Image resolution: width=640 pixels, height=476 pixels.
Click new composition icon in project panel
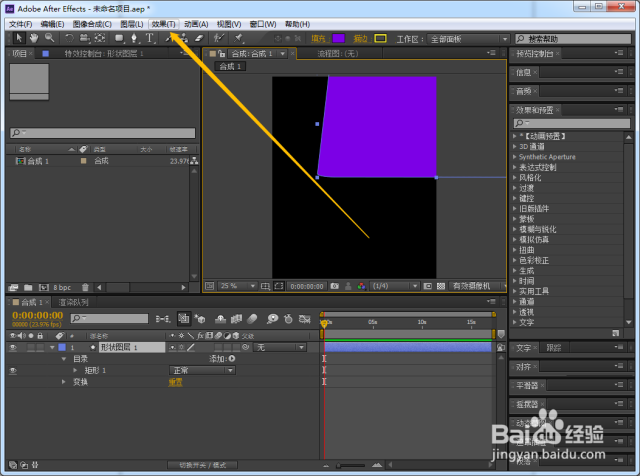(43, 287)
